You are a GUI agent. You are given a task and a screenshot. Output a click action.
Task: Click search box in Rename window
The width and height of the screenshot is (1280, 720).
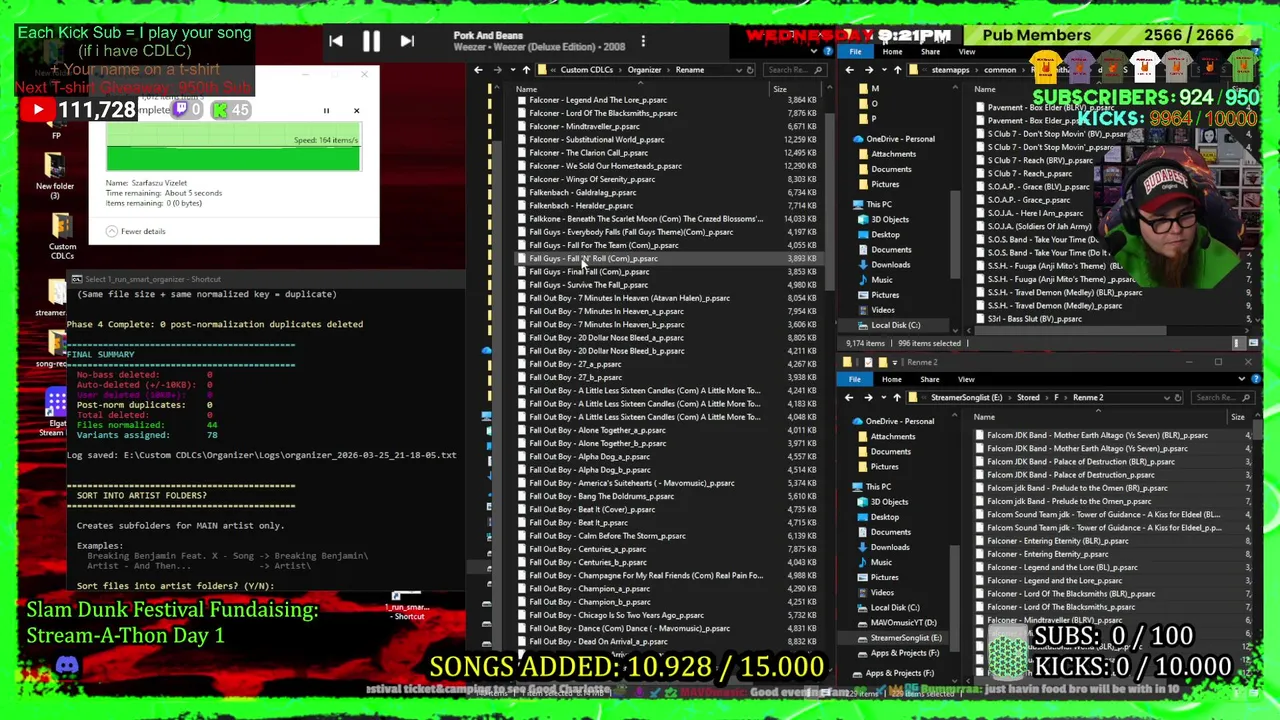pyautogui.click(x=794, y=70)
